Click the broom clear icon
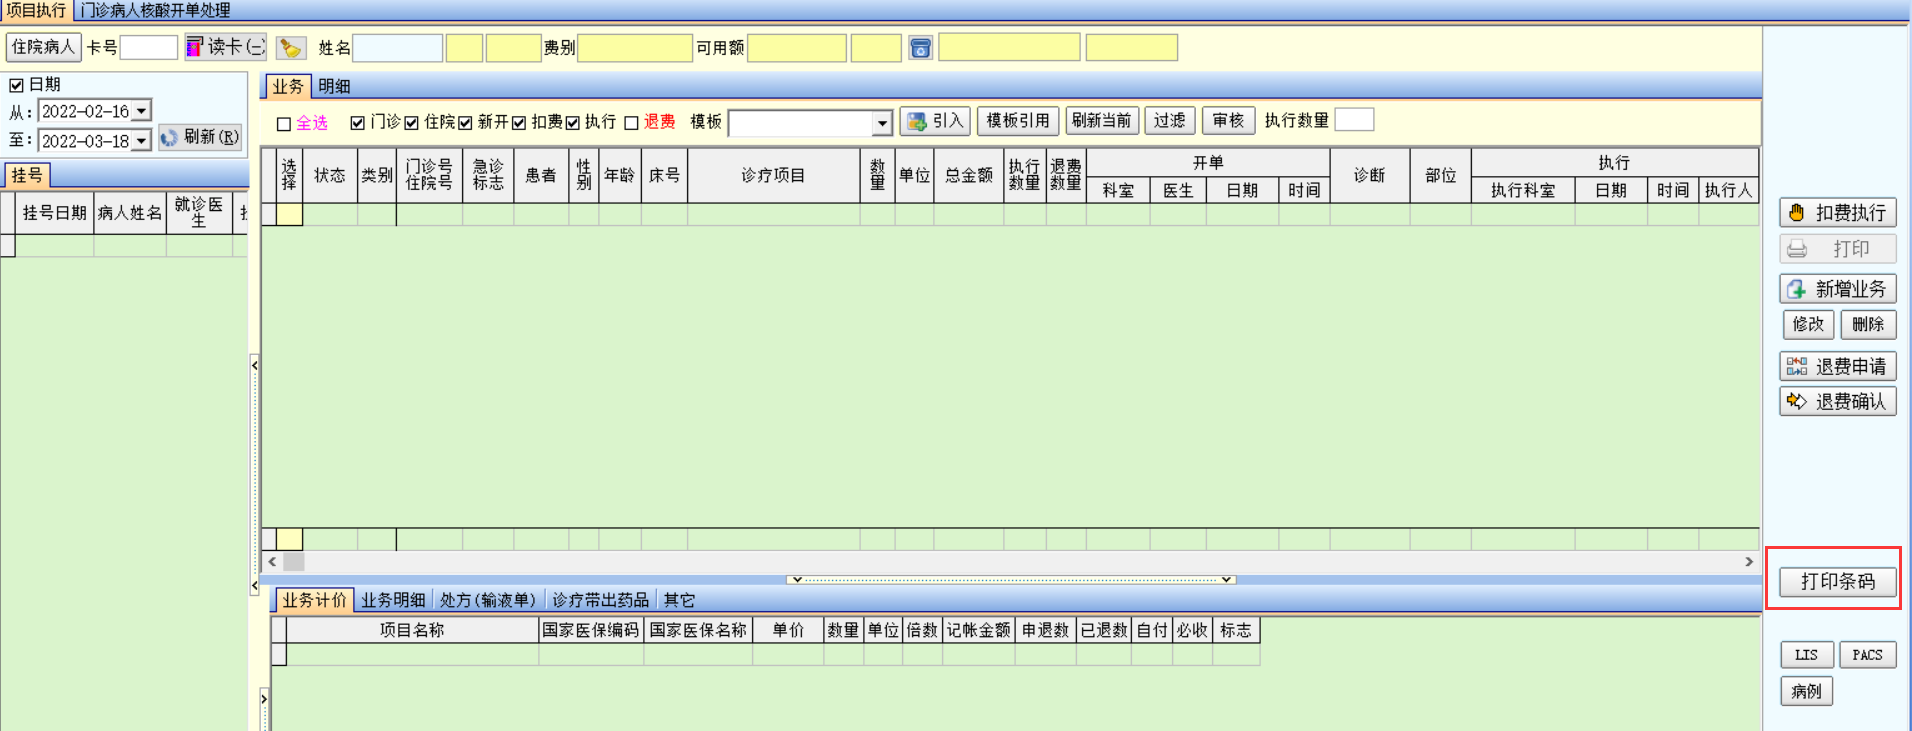The image size is (1912, 731). (290, 47)
